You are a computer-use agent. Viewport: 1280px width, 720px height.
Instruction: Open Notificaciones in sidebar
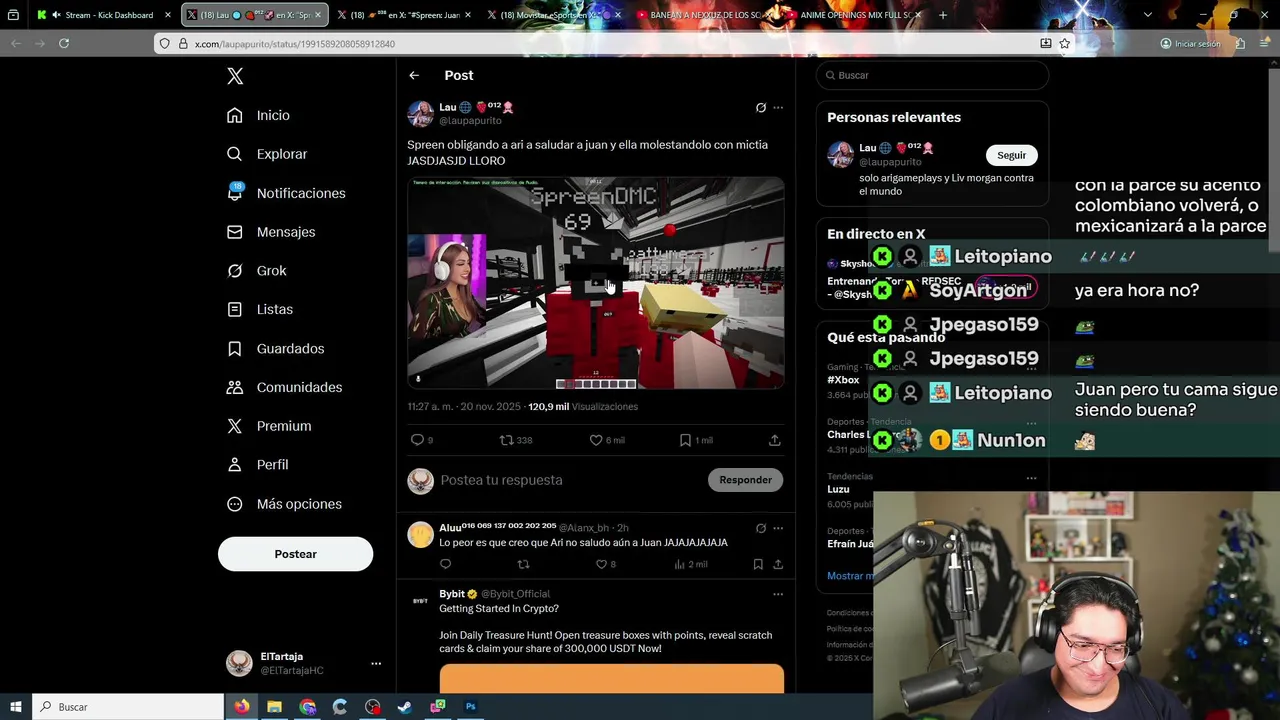[286, 193]
